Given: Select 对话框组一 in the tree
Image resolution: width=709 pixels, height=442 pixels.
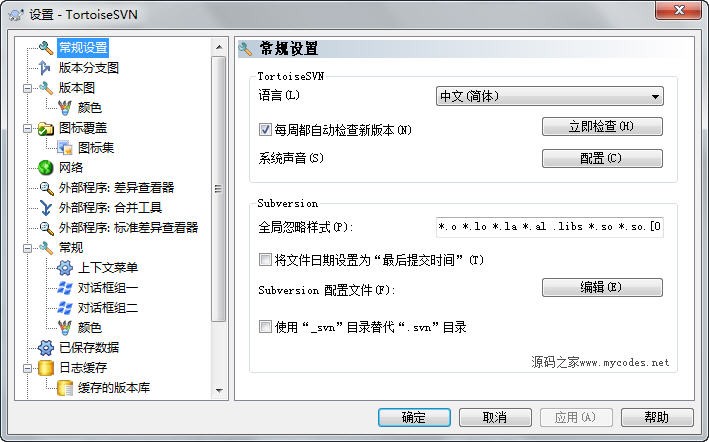Looking at the screenshot, I should [108, 288].
